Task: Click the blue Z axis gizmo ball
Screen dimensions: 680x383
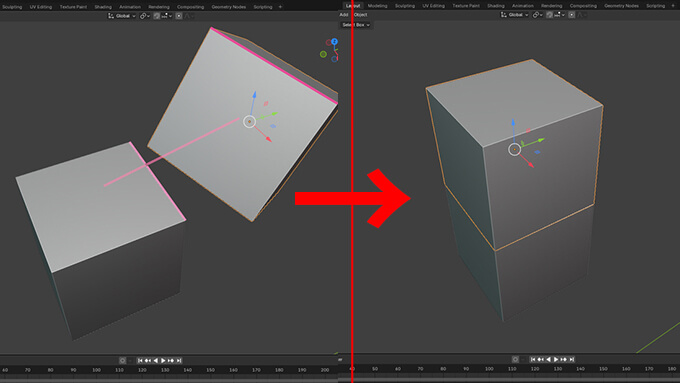Action: (334, 42)
